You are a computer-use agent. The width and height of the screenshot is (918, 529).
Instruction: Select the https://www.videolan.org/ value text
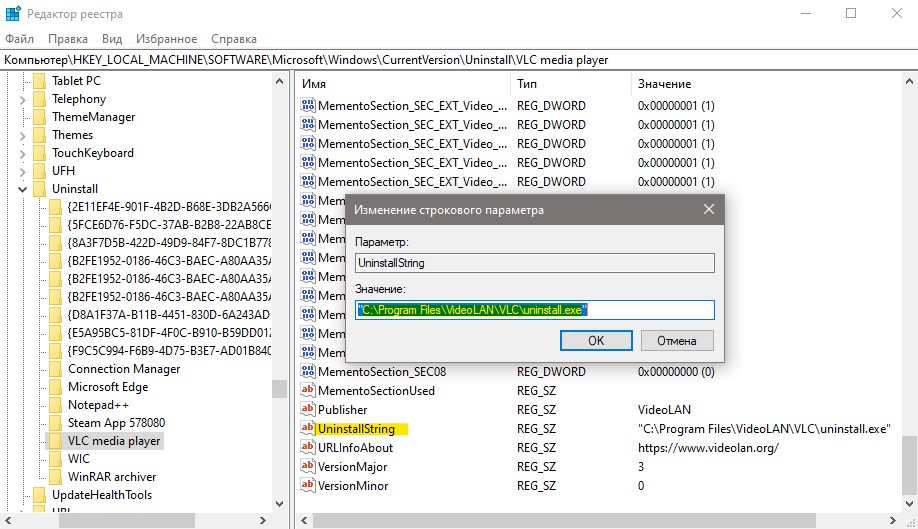coord(708,448)
